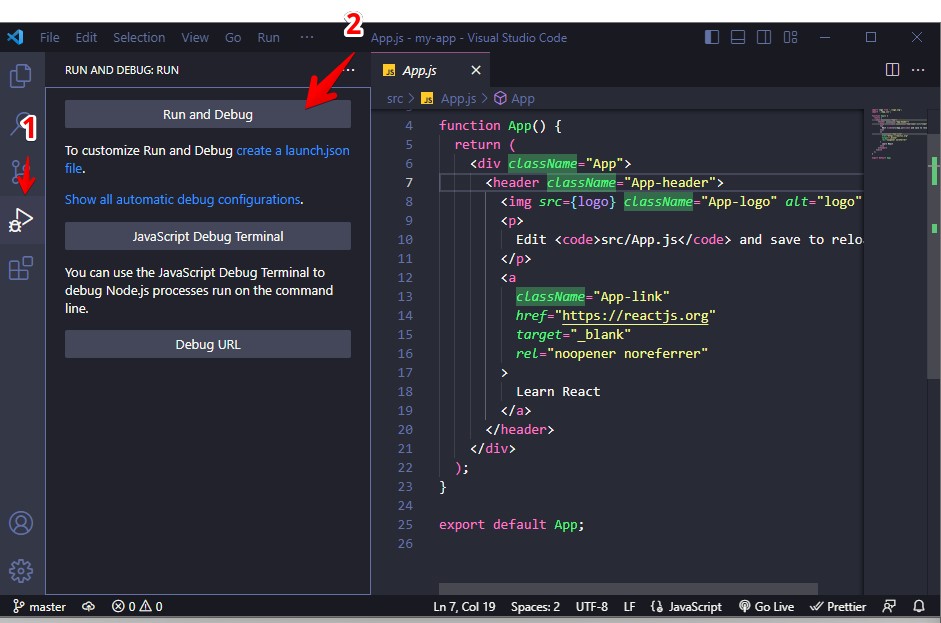Click App symbol in the breadcrumb

(x=514, y=98)
